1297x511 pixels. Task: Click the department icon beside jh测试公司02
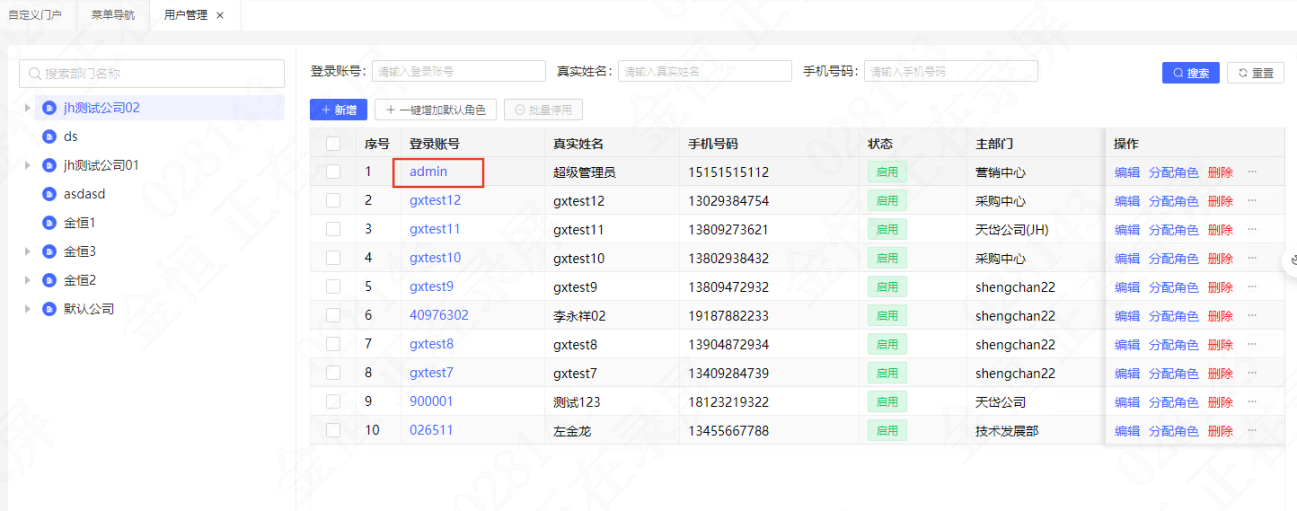click(49, 108)
